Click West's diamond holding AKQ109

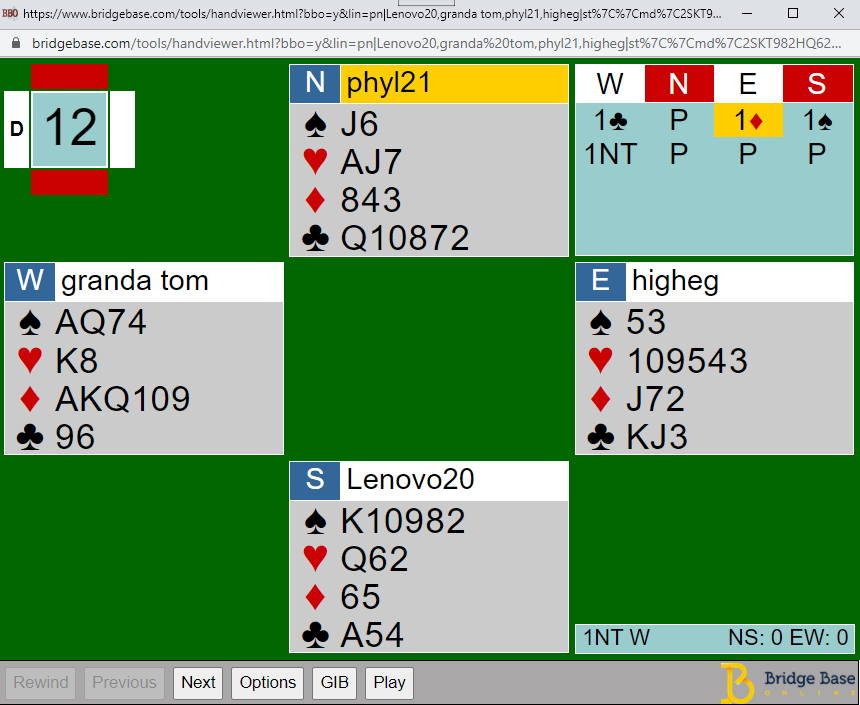point(123,399)
